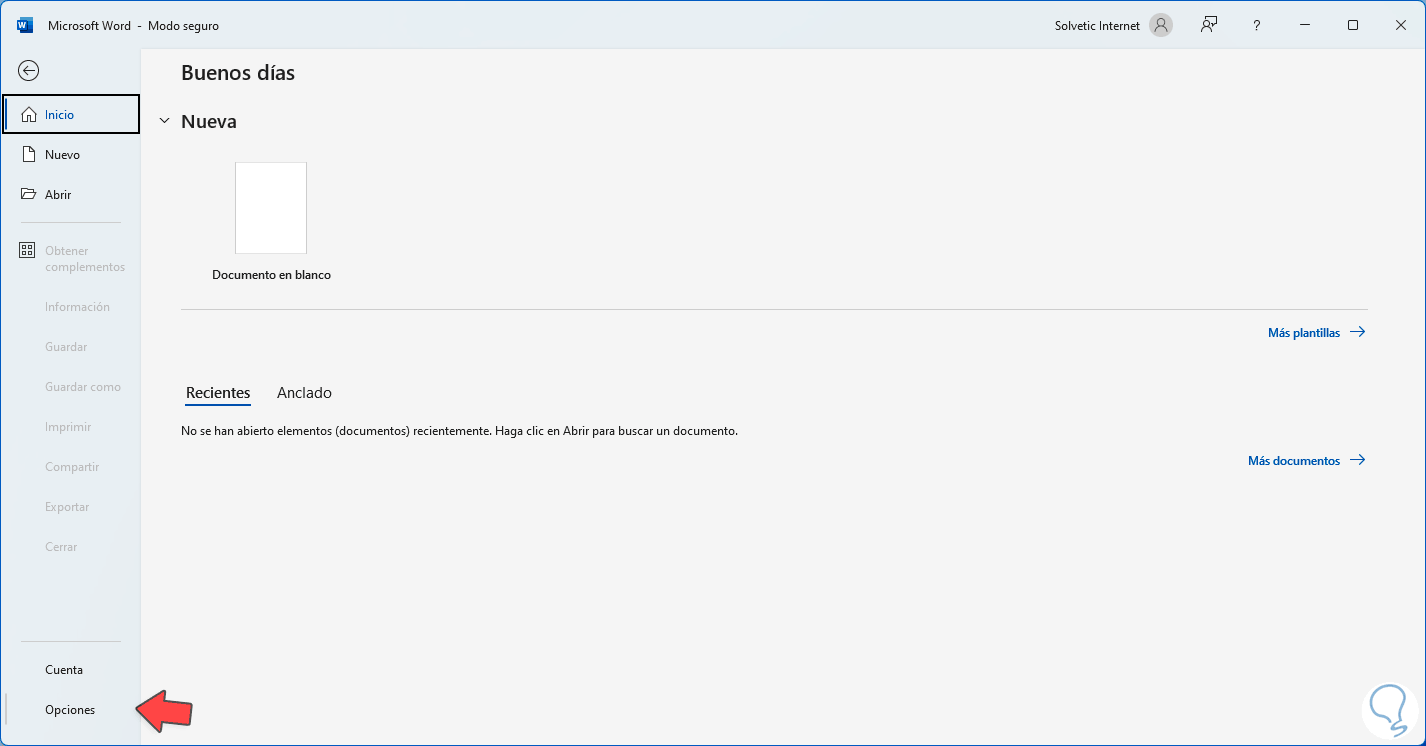Click the Help question mark icon
The height and width of the screenshot is (746, 1426).
coord(1256,25)
